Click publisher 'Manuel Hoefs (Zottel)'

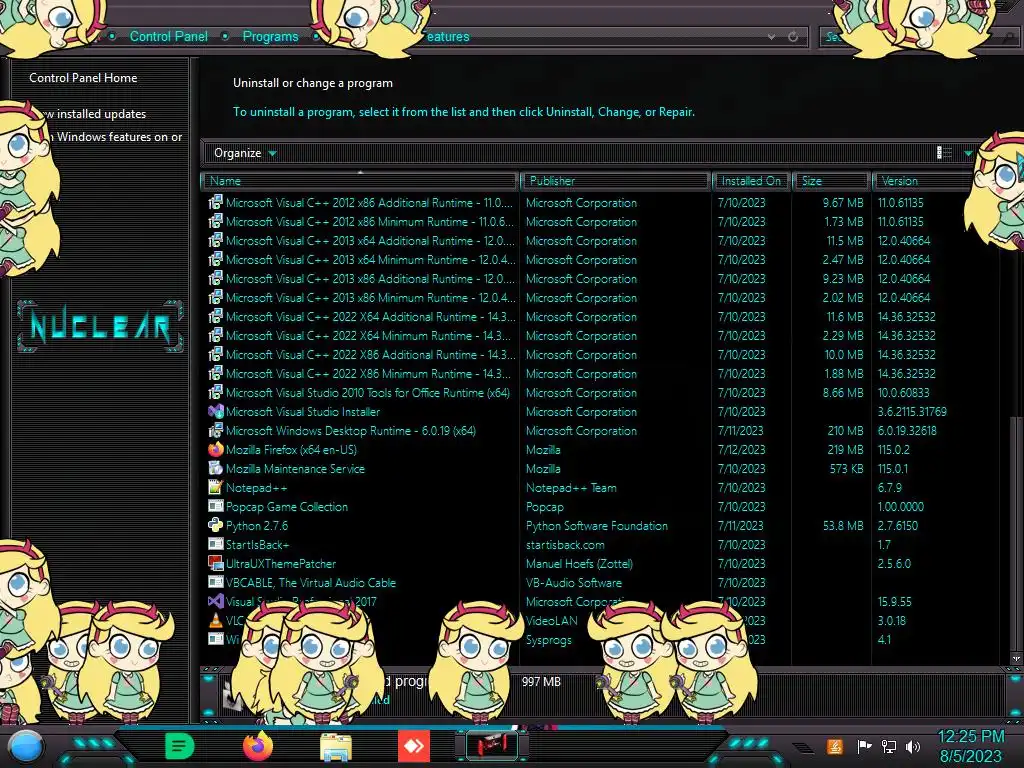tap(579, 563)
